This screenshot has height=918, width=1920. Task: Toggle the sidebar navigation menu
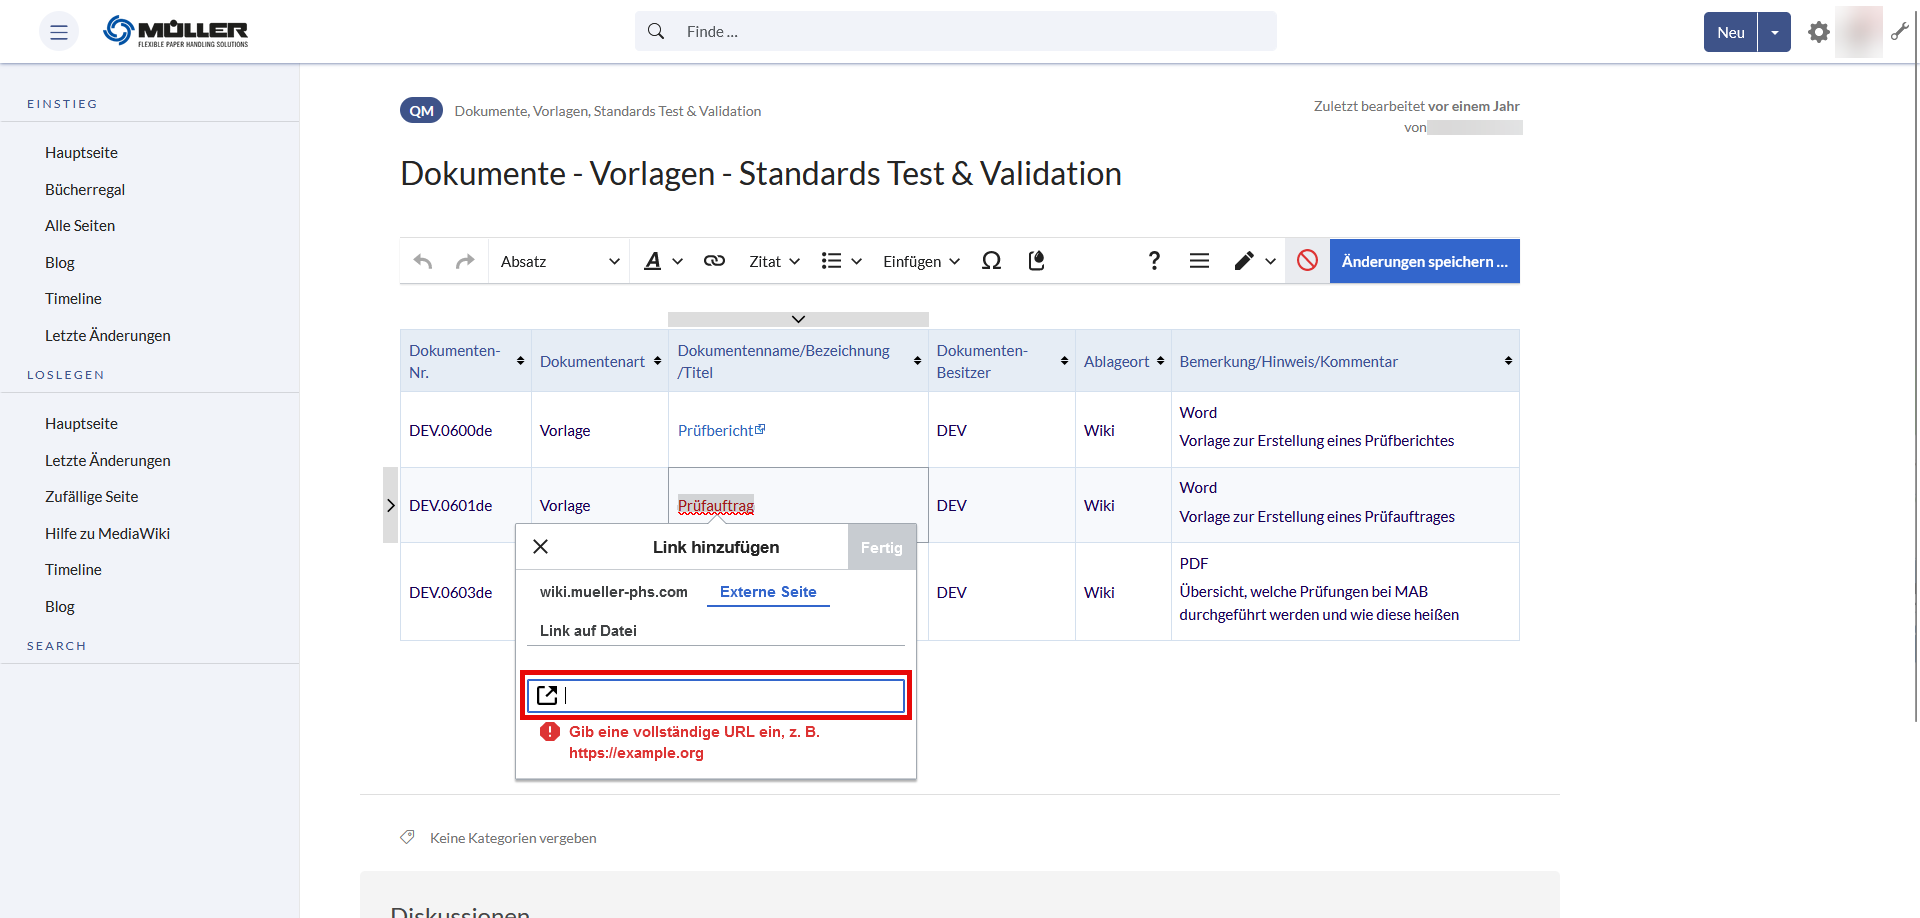(59, 32)
